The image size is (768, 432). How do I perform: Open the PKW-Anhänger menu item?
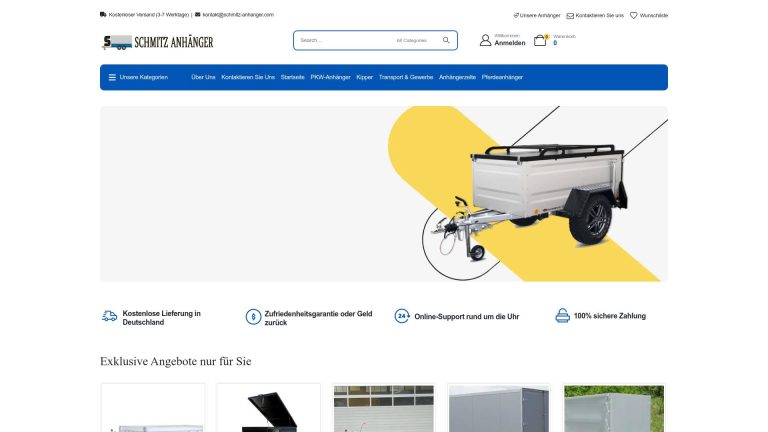[330, 77]
